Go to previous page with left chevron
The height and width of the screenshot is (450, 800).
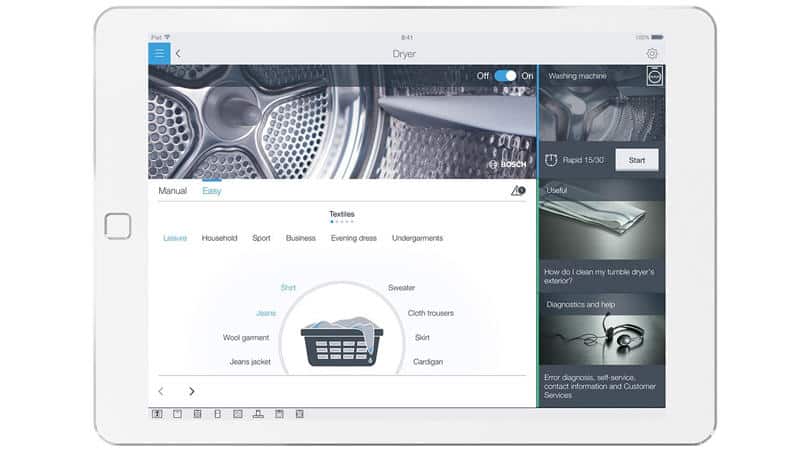[x=161, y=391]
